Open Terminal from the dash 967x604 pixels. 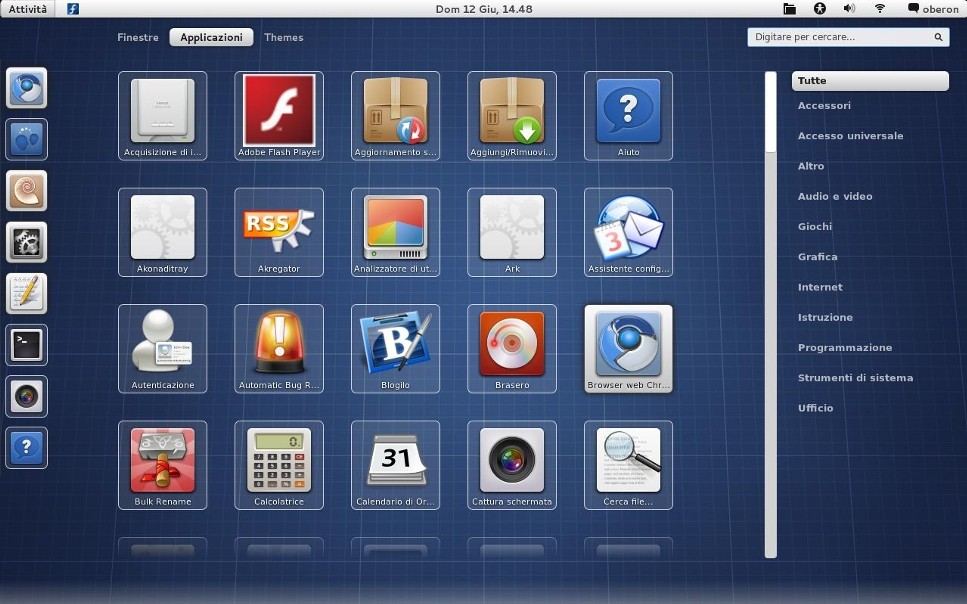point(27,345)
